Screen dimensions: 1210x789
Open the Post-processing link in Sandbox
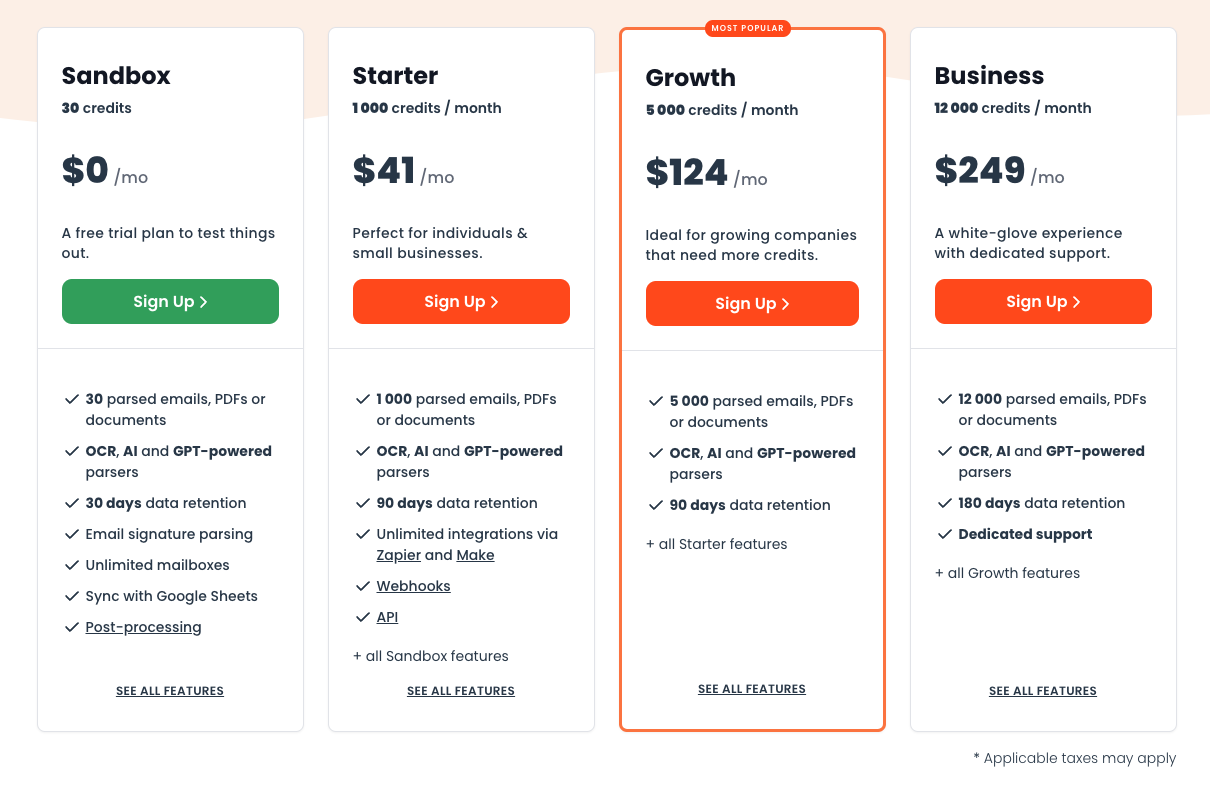pos(143,627)
